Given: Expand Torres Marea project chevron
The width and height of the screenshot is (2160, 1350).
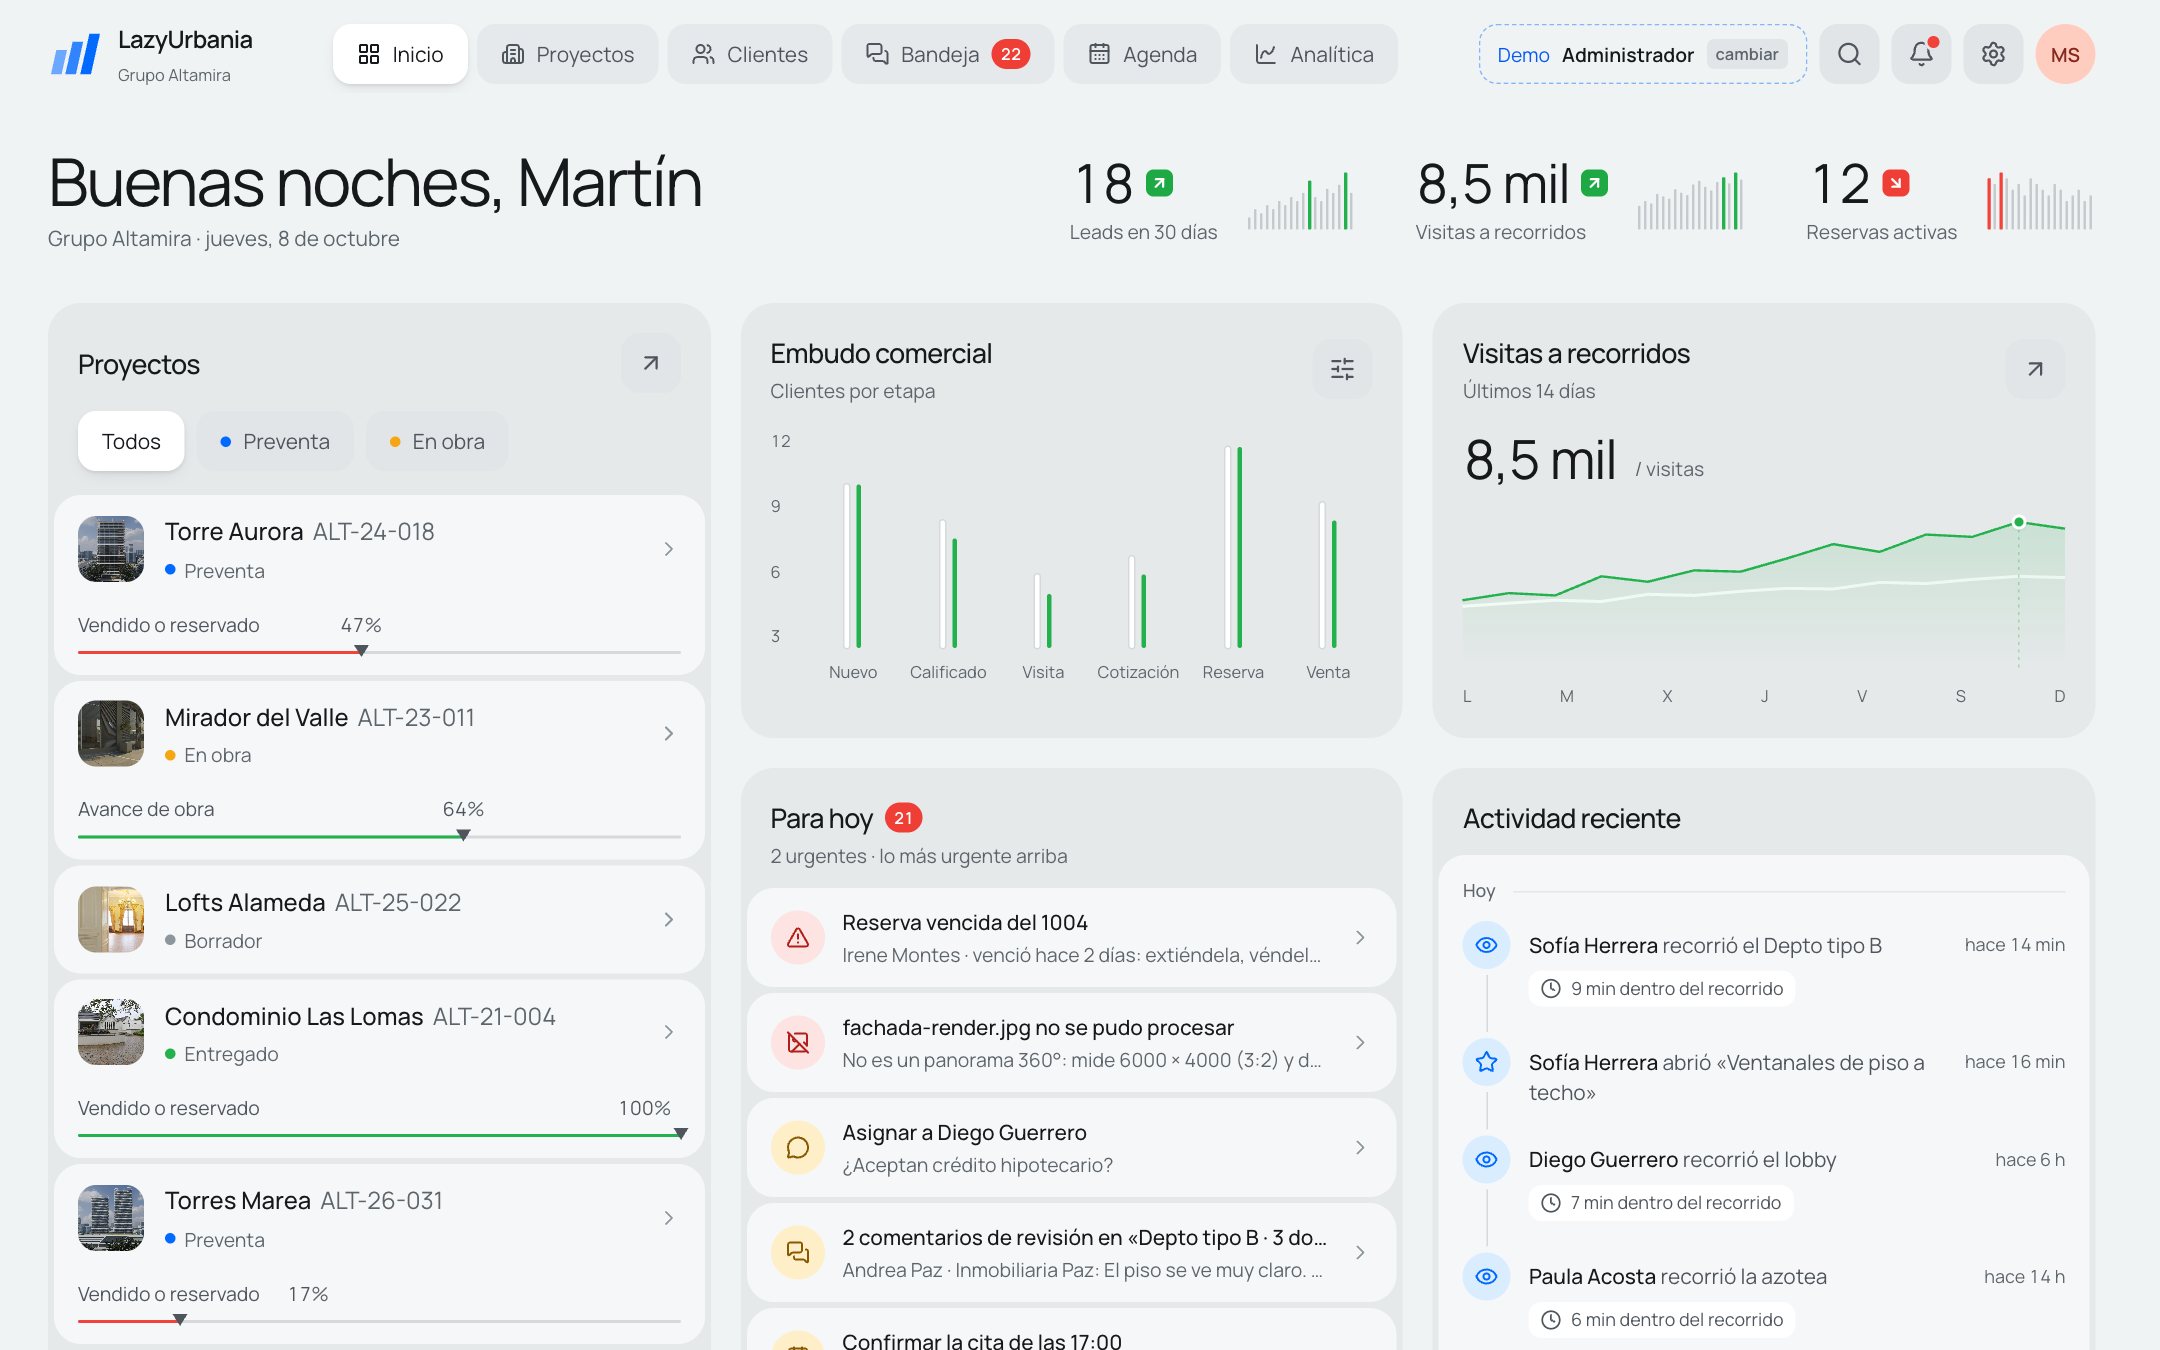Looking at the screenshot, I should pos(669,1218).
